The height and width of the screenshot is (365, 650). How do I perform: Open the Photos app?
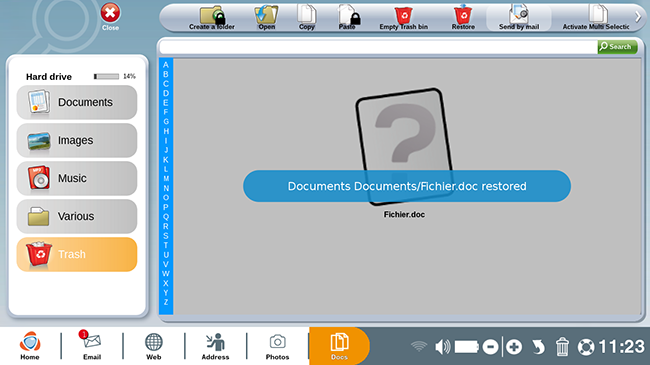coord(277,346)
